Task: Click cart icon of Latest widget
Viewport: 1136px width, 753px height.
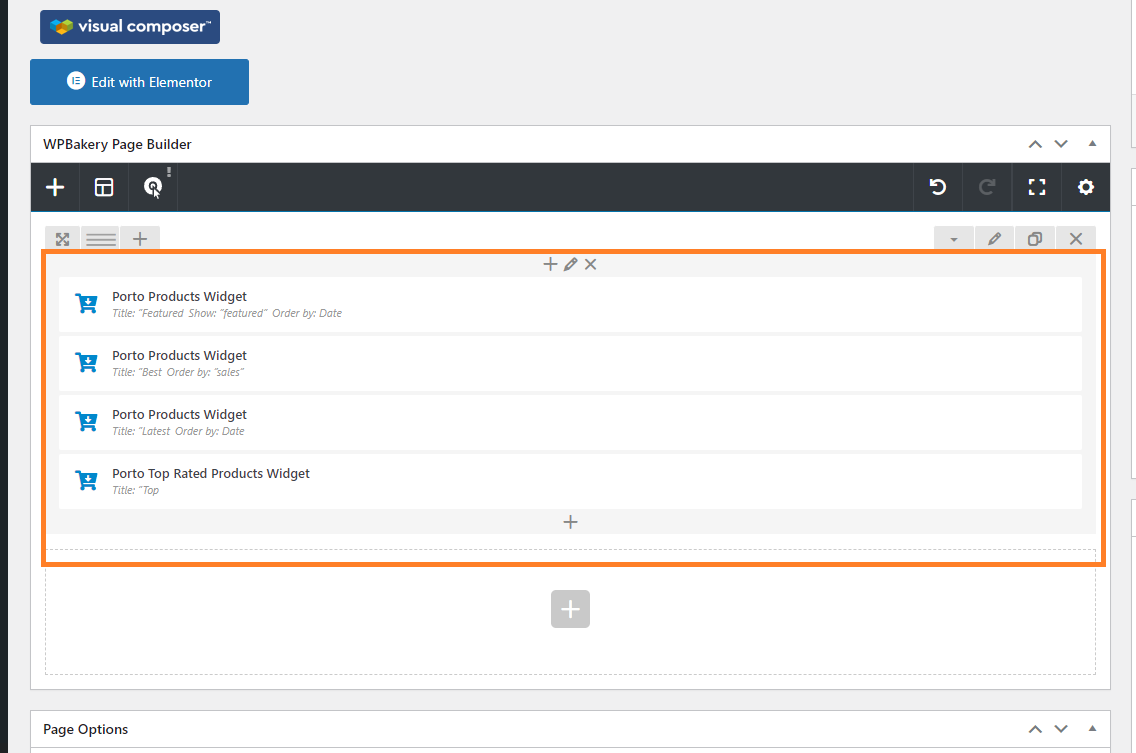Action: [86, 421]
